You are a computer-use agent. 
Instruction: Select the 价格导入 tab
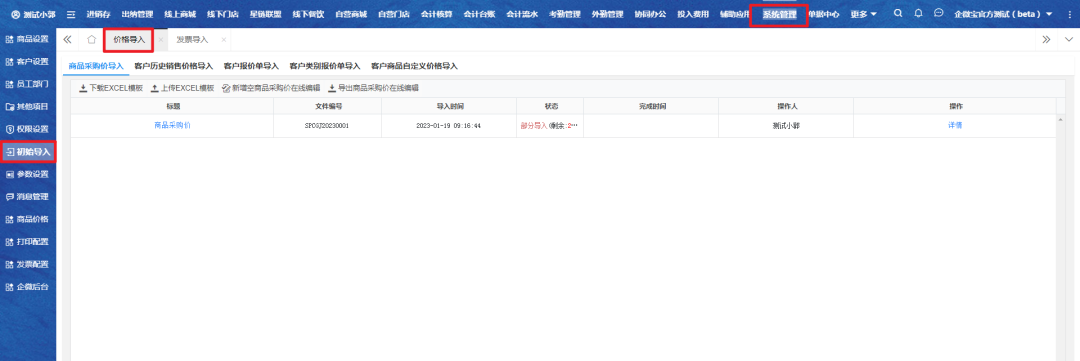pos(129,40)
